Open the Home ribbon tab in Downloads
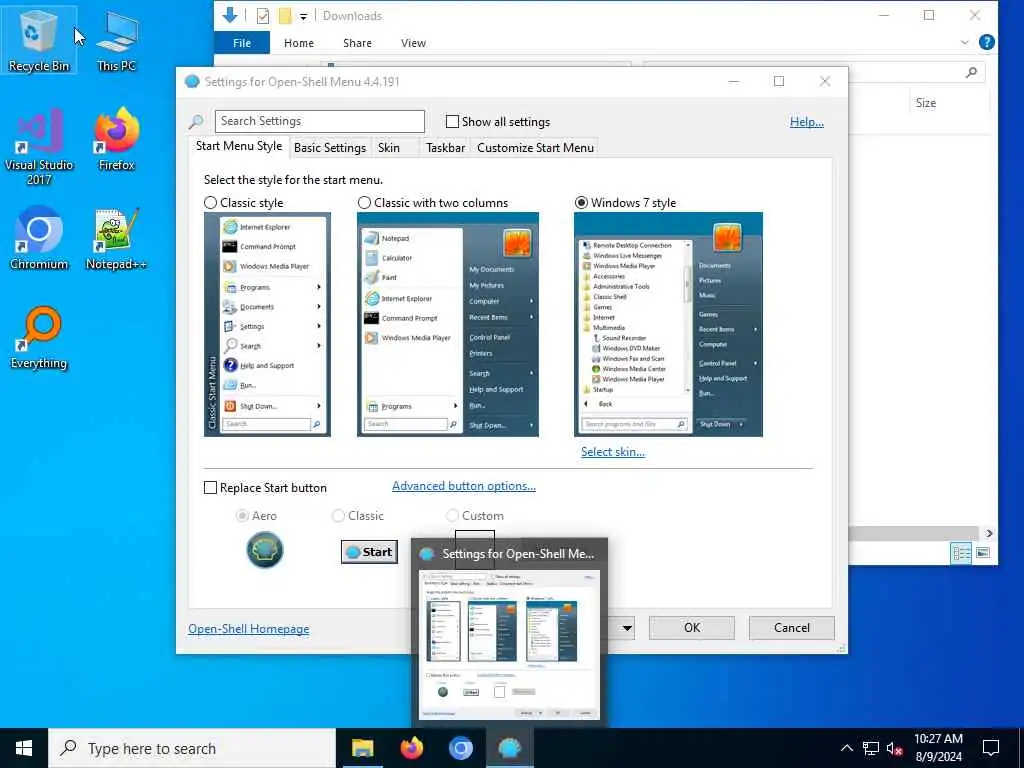This screenshot has width=1024, height=768. click(x=299, y=43)
